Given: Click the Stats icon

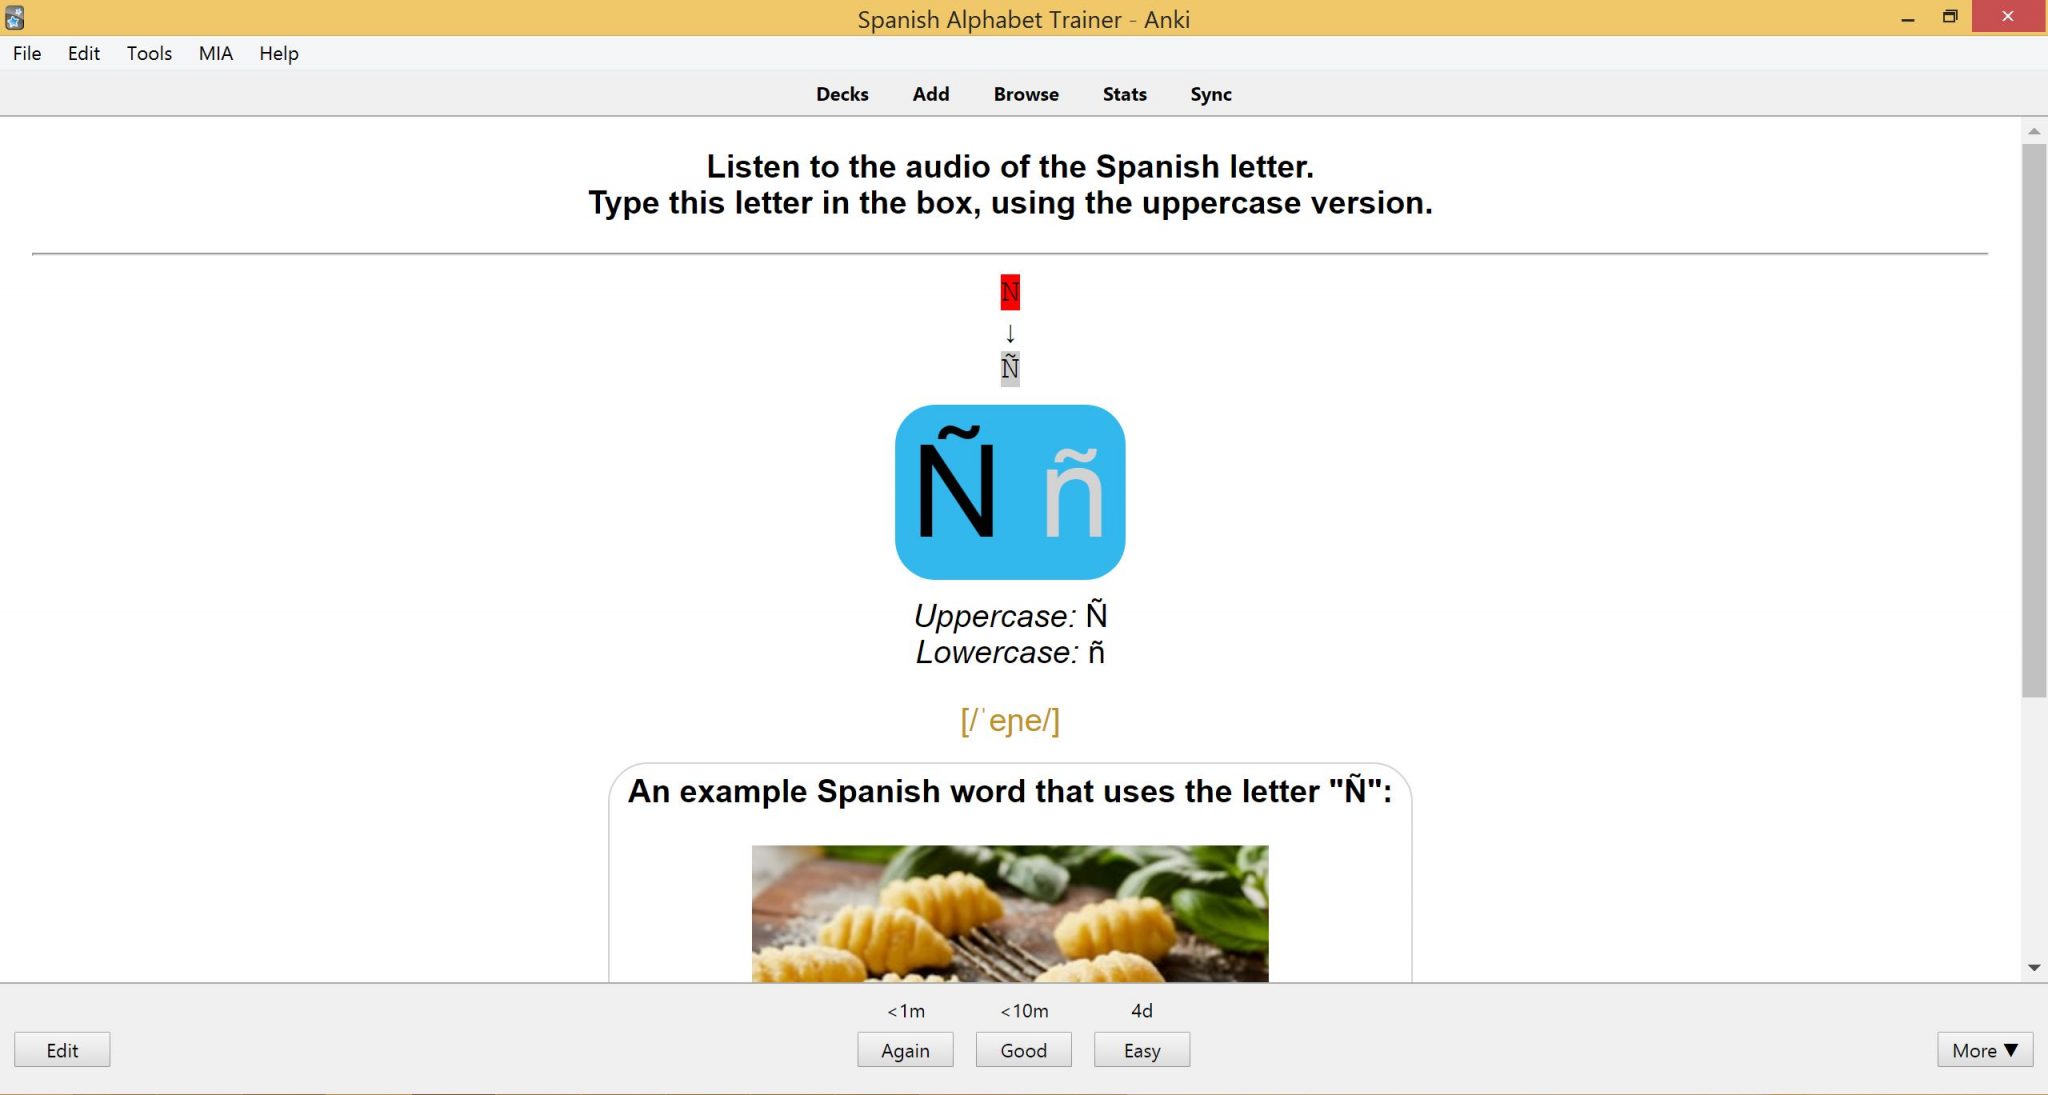Looking at the screenshot, I should tap(1124, 94).
